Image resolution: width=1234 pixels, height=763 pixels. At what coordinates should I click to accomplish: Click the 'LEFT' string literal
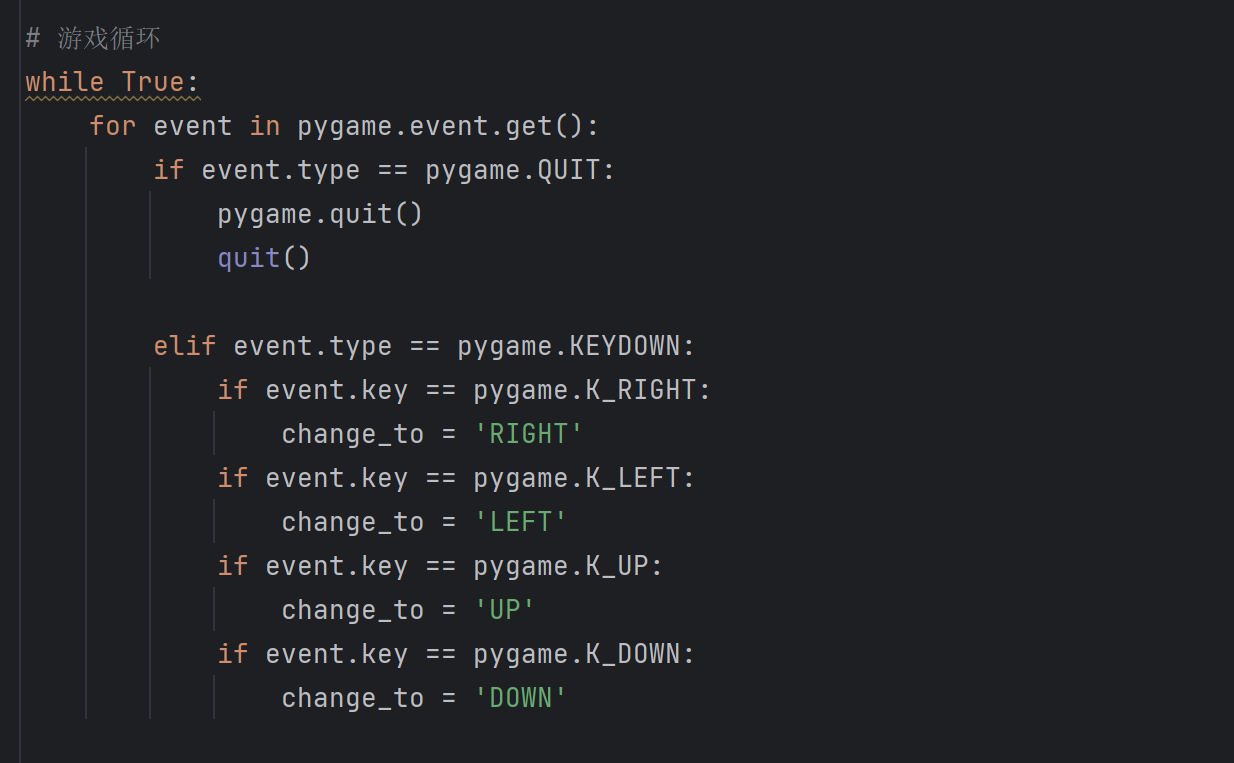[520, 522]
